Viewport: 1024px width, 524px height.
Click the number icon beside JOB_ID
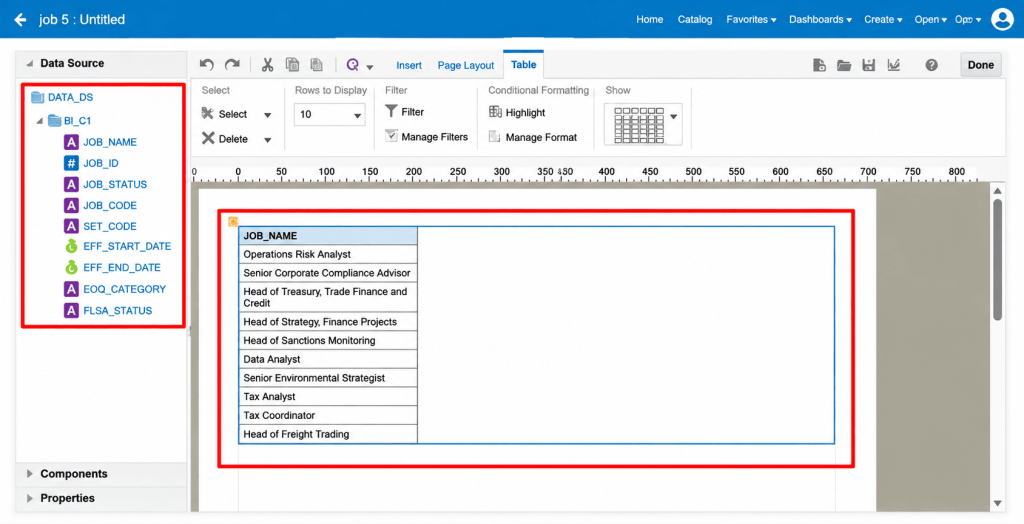click(71, 163)
